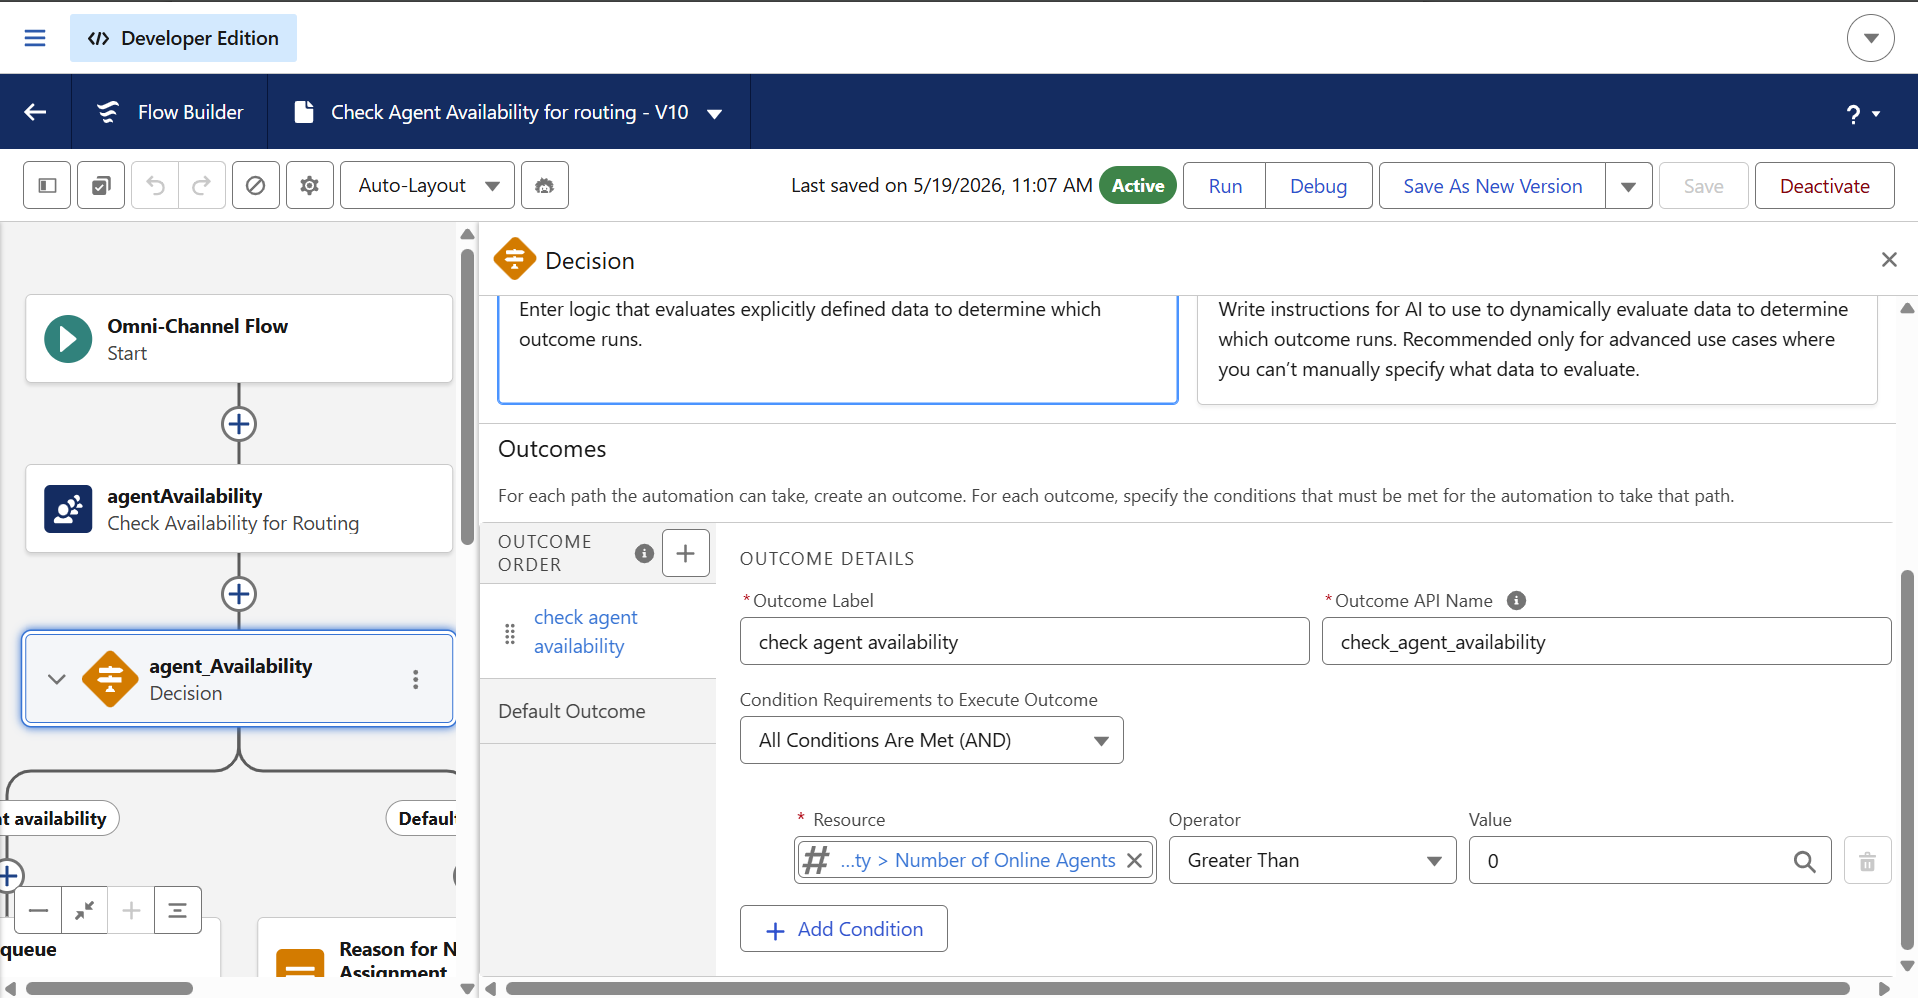
Task: Zoom in the canvas with plus button
Action: coord(131,910)
